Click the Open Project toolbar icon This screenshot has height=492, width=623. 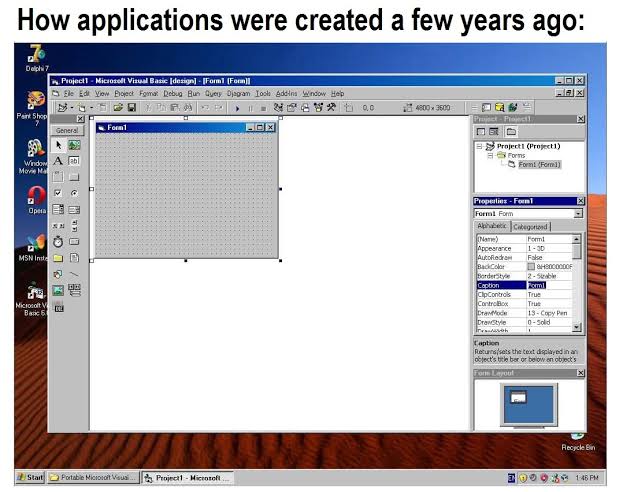[118, 107]
